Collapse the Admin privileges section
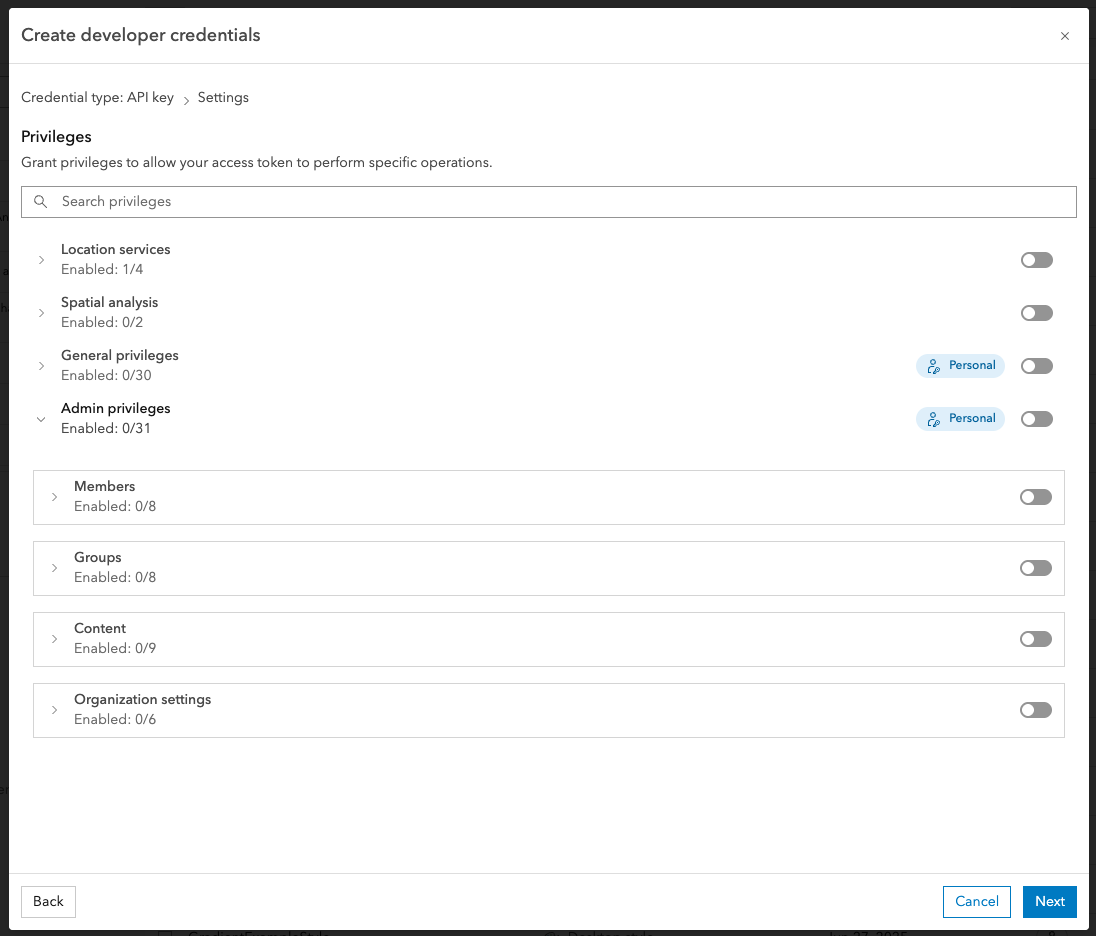The image size is (1096, 936). point(40,418)
